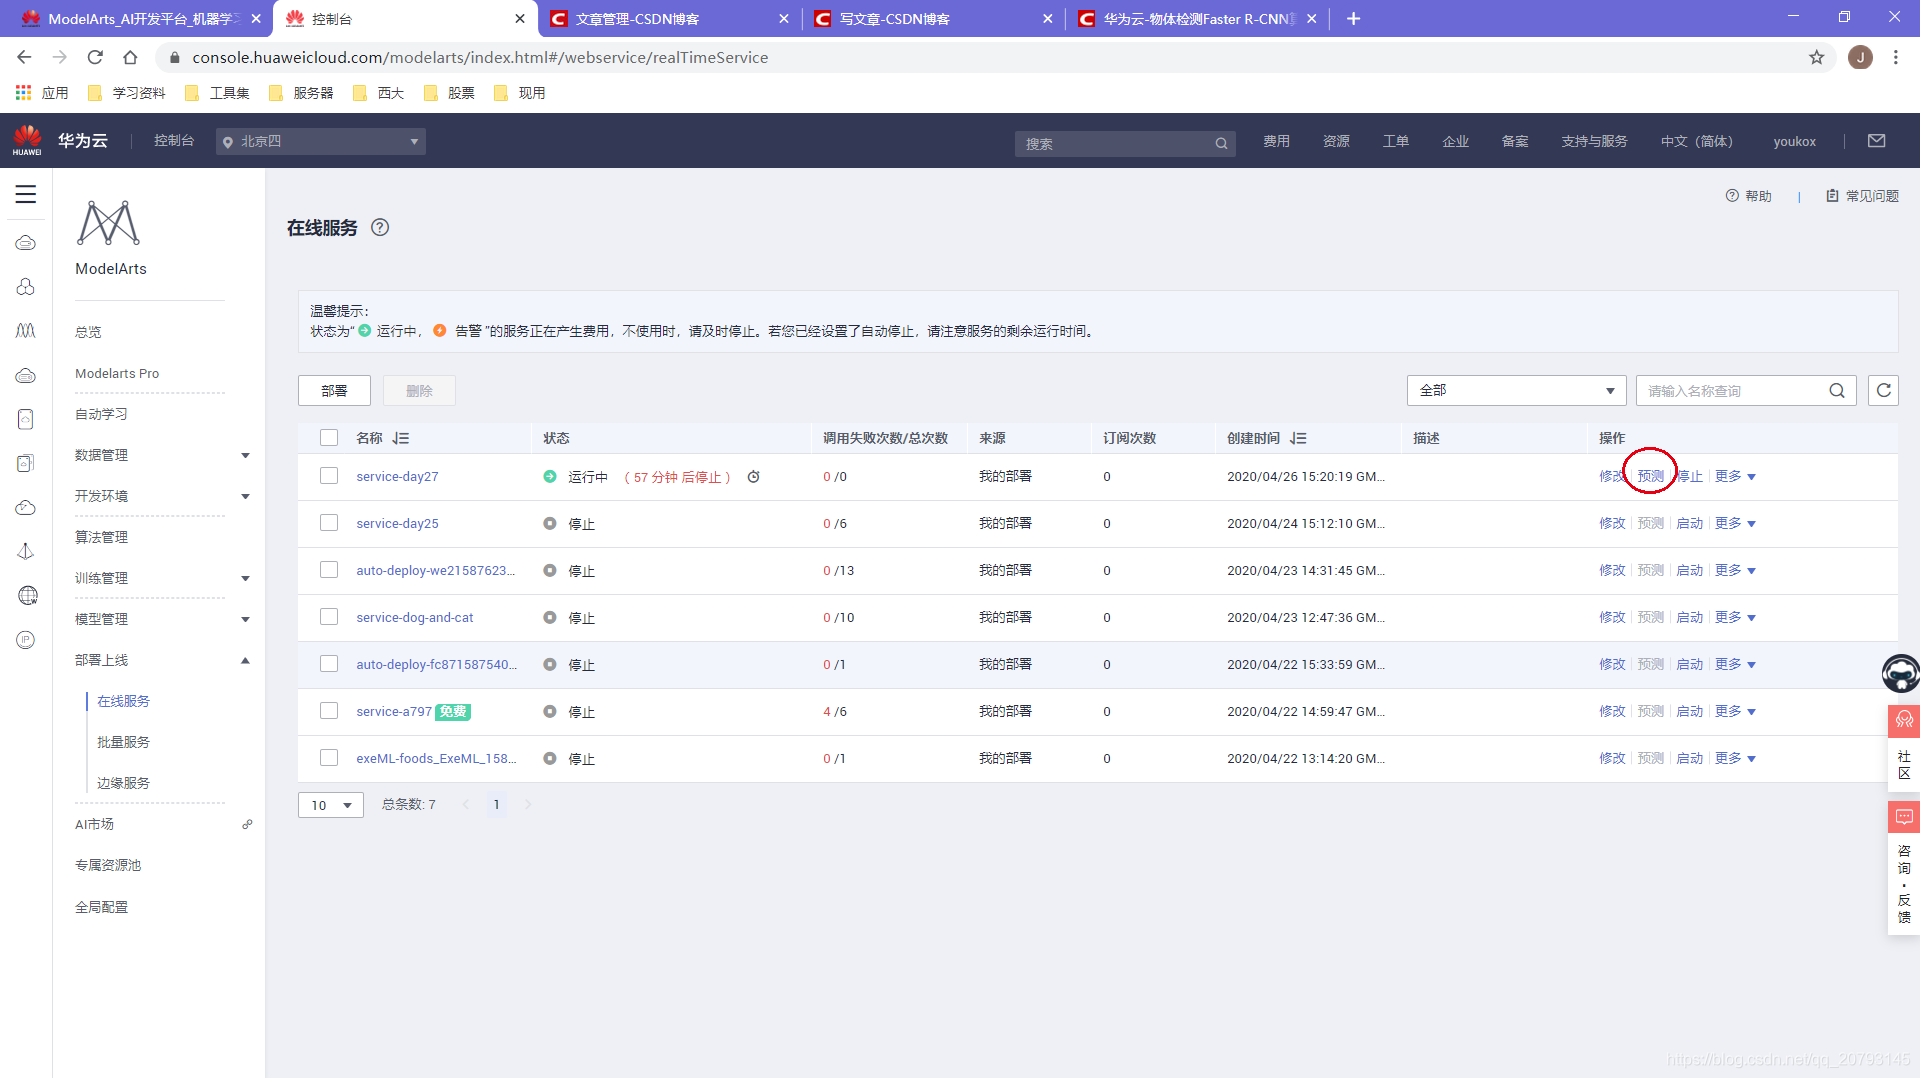Check the service-a797 row checkbox

pyautogui.click(x=329, y=711)
